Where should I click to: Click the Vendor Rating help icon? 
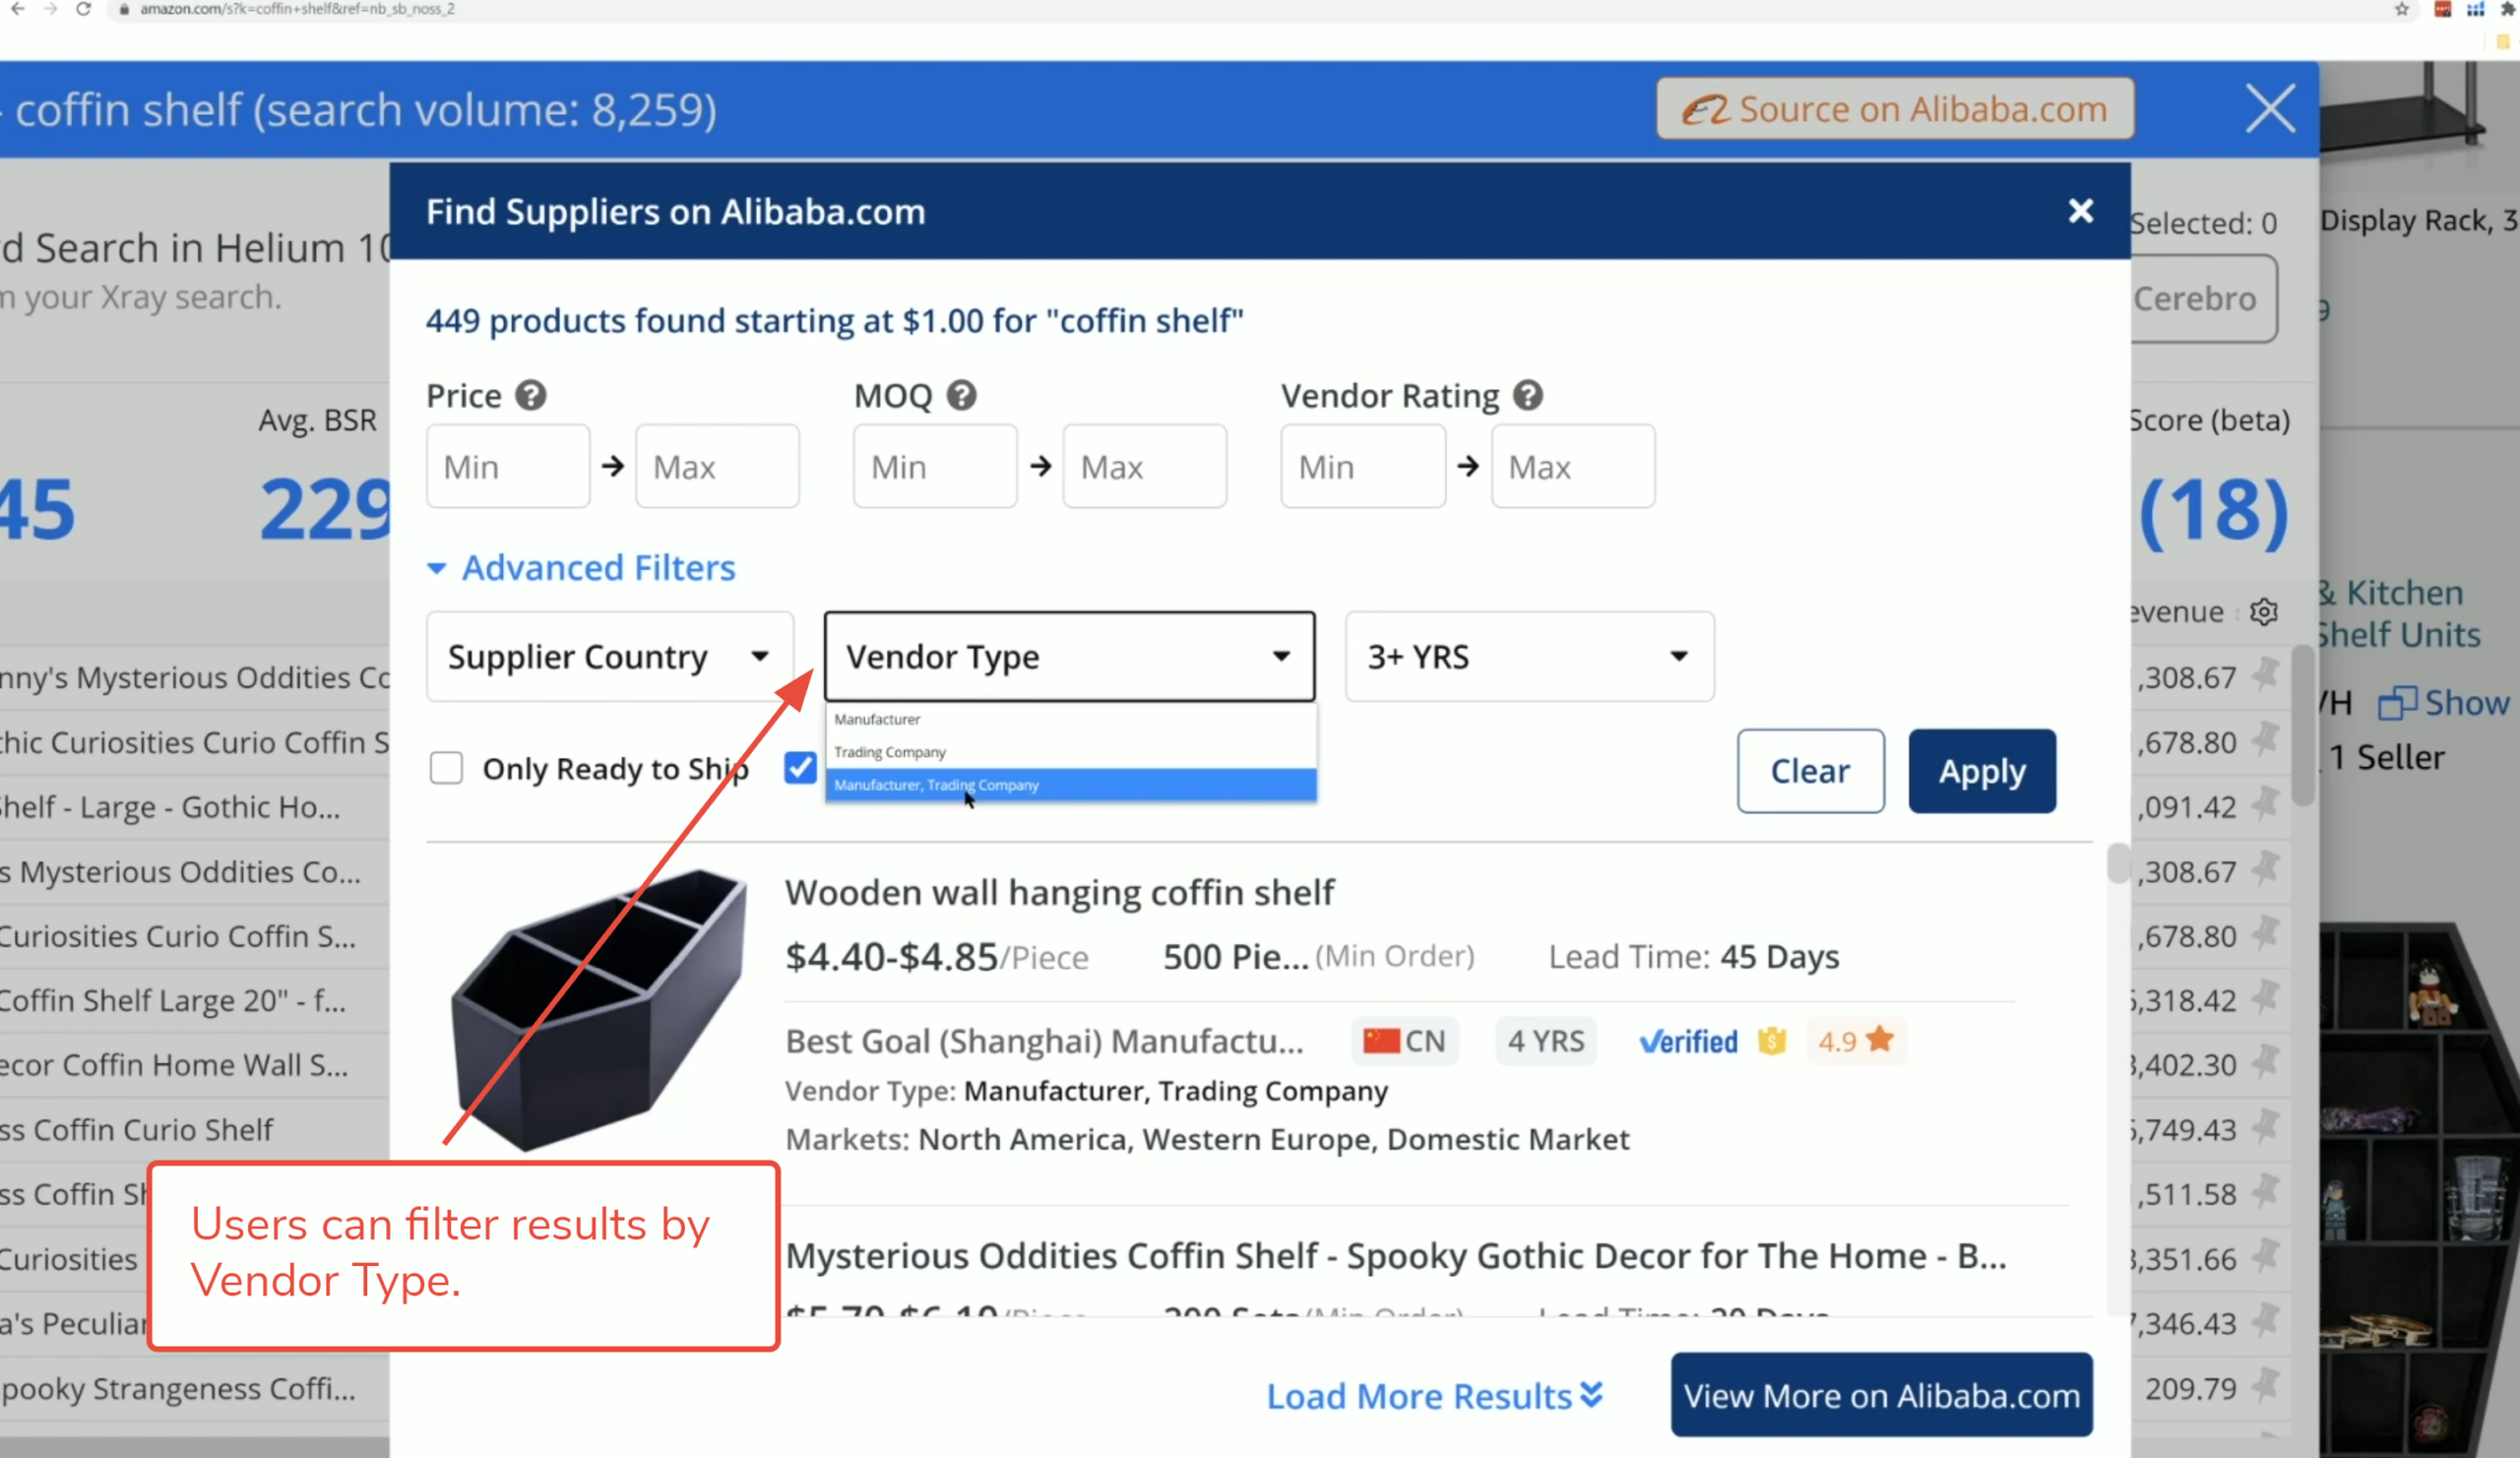click(1527, 396)
